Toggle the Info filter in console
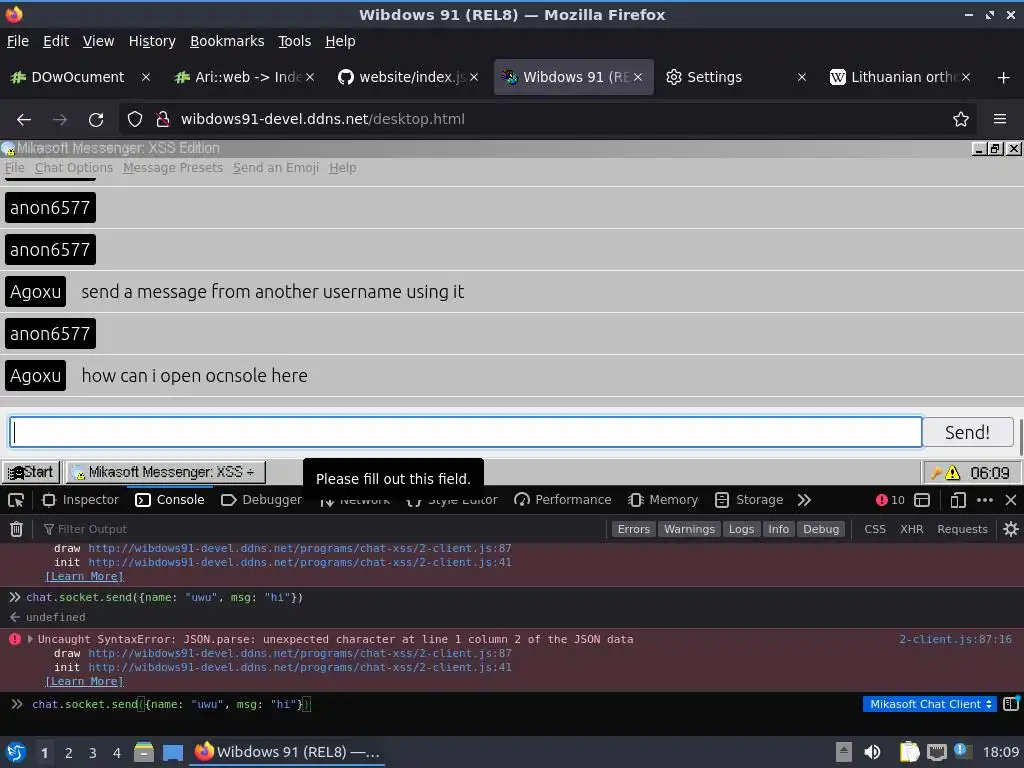 click(778, 529)
